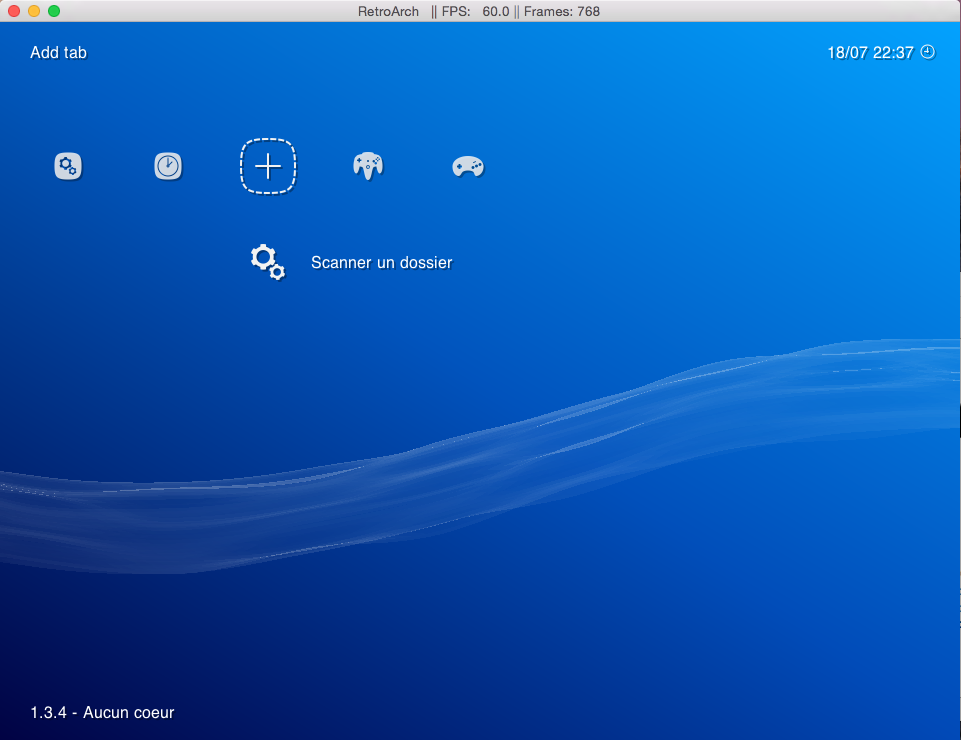Click the 1.3.4 - Aucun coeur status

(x=102, y=712)
